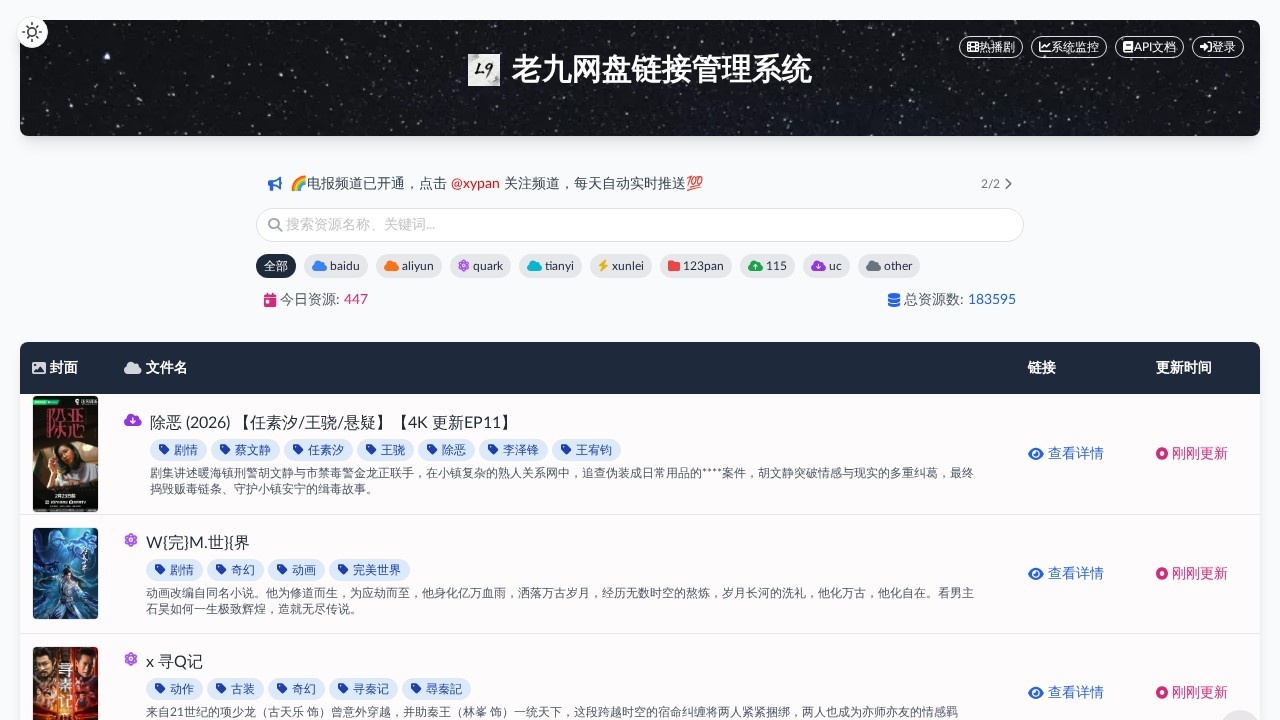Click the cloud icon in the 文件名 column header
The width and height of the screenshot is (1280, 720).
[x=133, y=368]
